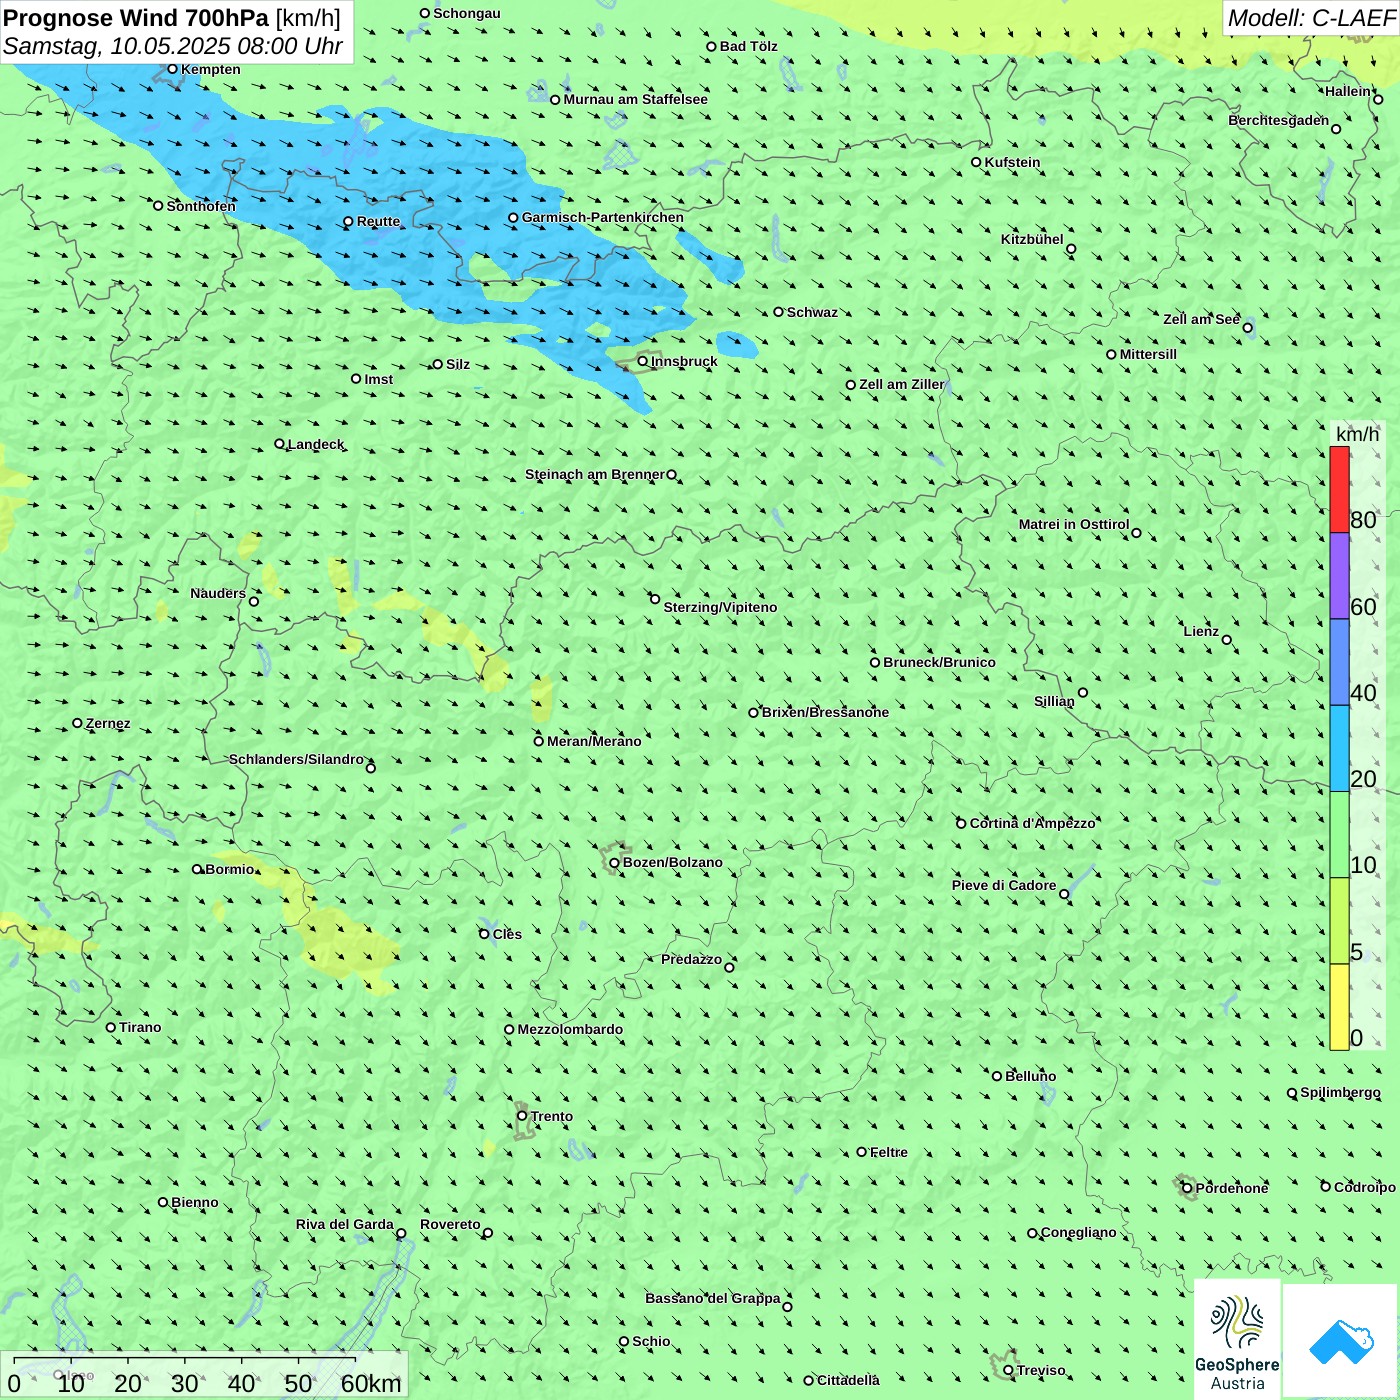Image resolution: width=1400 pixels, height=1400 pixels.
Task: Click the Schwaz location marker
Action: tap(778, 312)
